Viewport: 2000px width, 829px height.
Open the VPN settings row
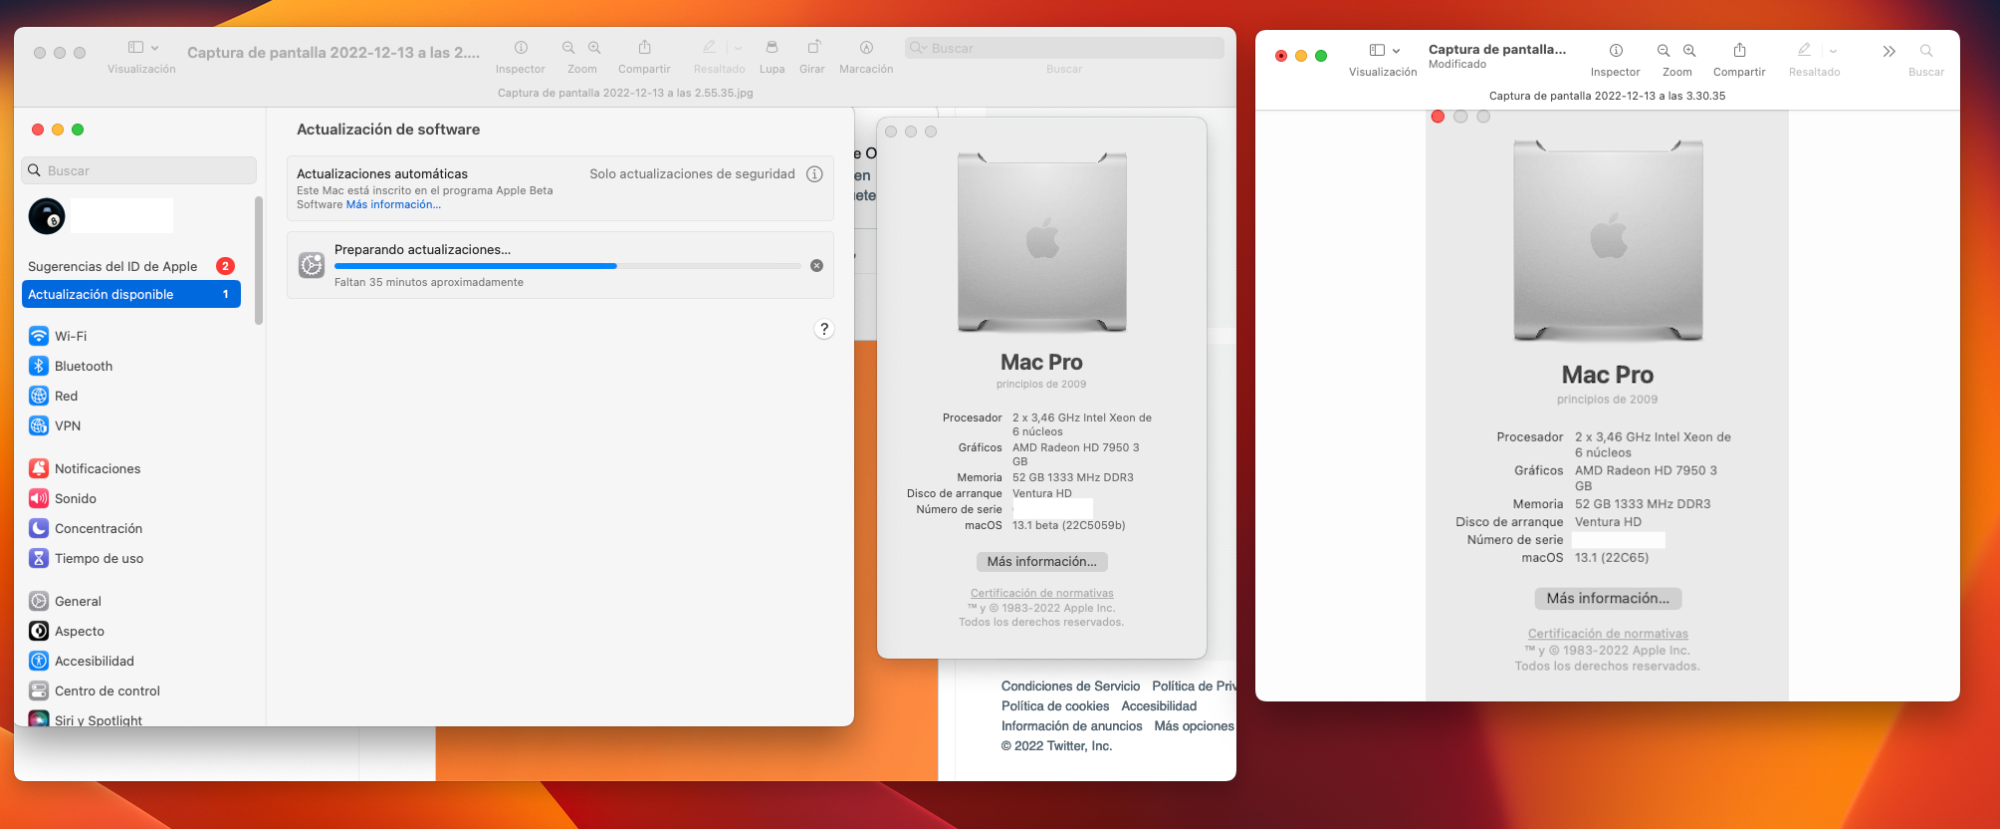131,426
